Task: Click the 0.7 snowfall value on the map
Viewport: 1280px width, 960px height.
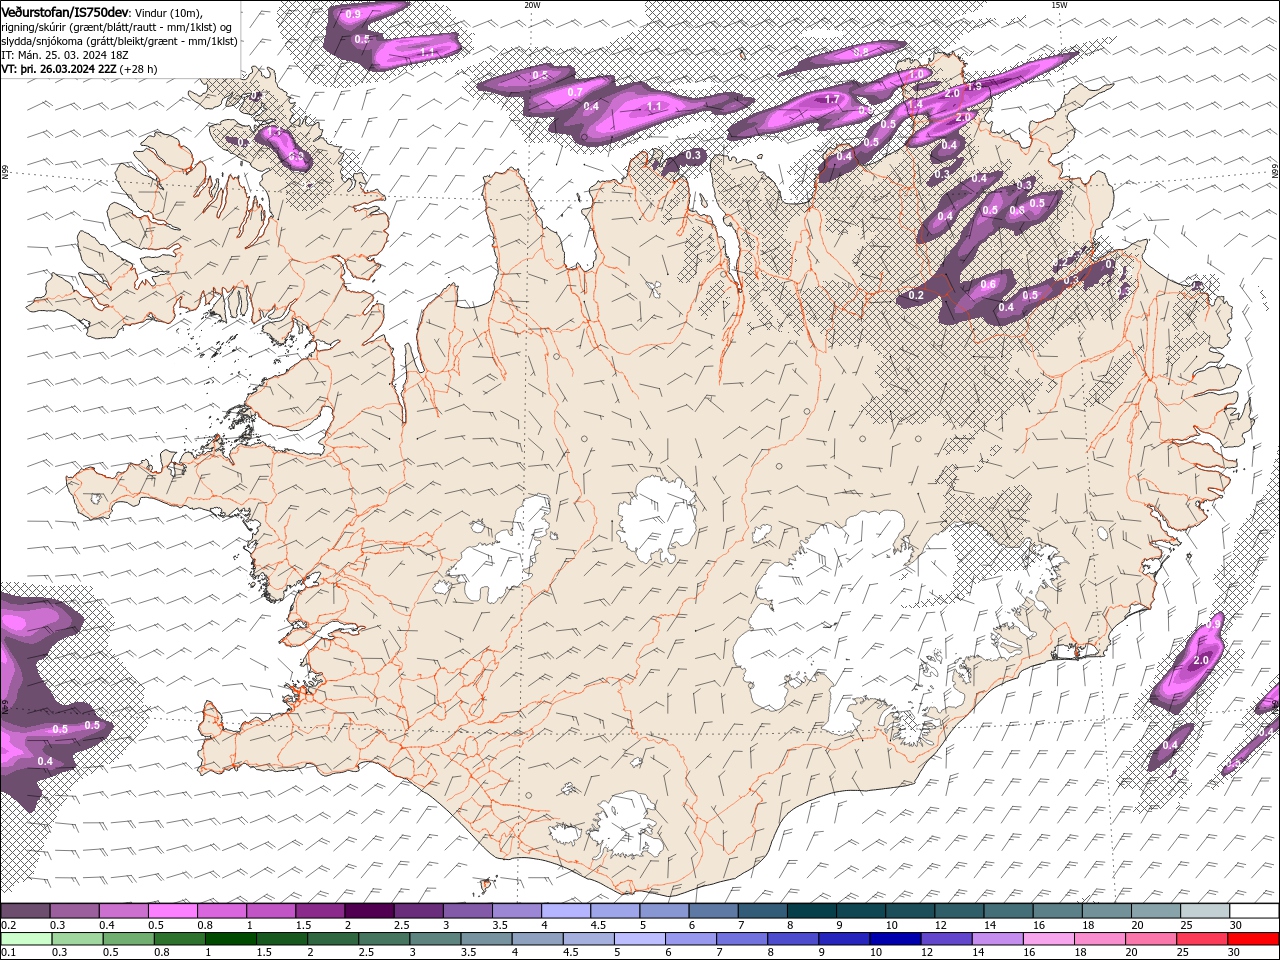Action: coord(575,92)
